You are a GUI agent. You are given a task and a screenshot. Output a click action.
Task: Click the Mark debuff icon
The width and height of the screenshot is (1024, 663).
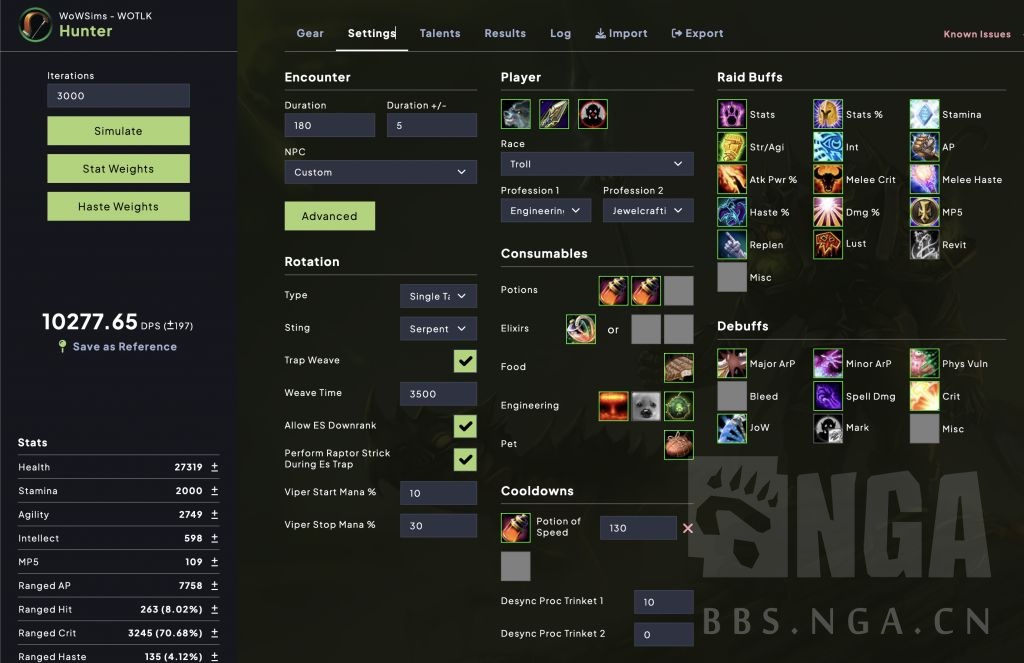pyautogui.click(x=828, y=428)
